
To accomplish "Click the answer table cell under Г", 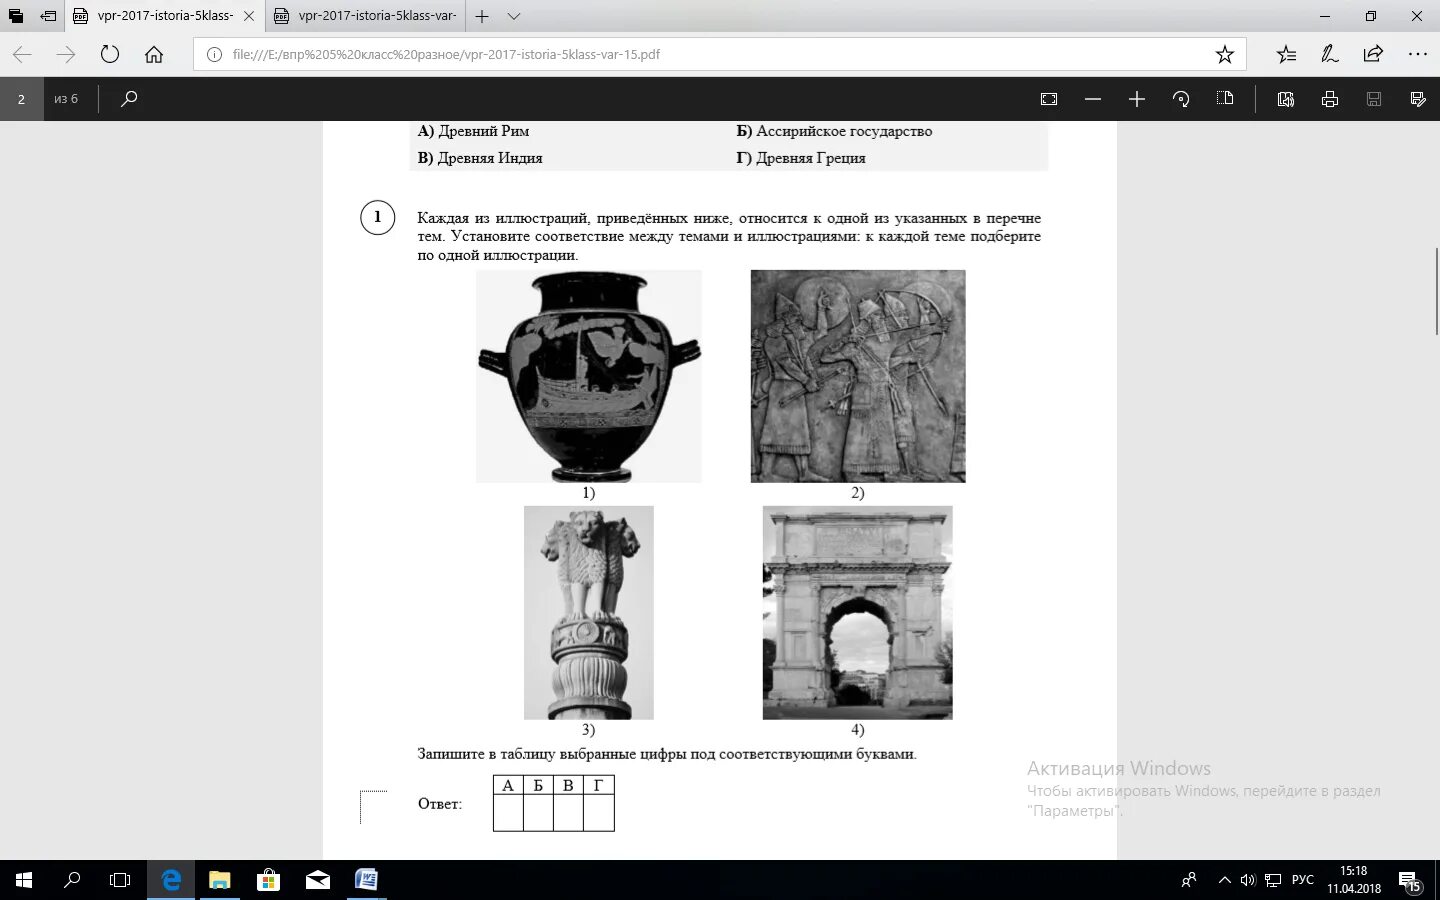I will pos(598,813).
